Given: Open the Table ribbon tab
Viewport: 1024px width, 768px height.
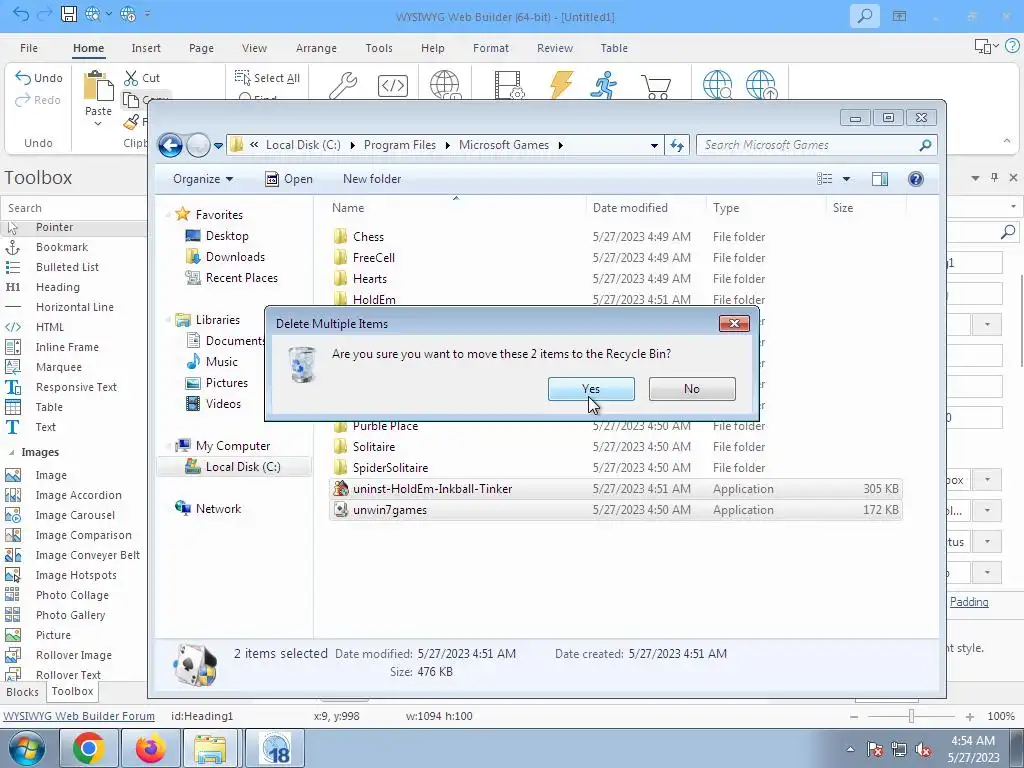Looking at the screenshot, I should [614, 48].
